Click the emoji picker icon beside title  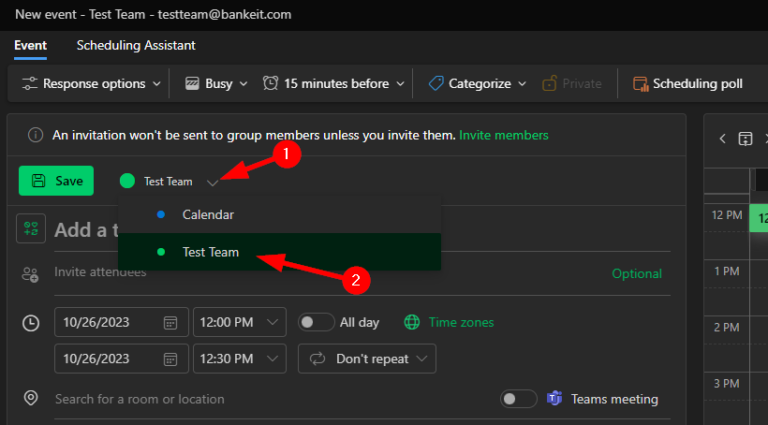[31, 229]
